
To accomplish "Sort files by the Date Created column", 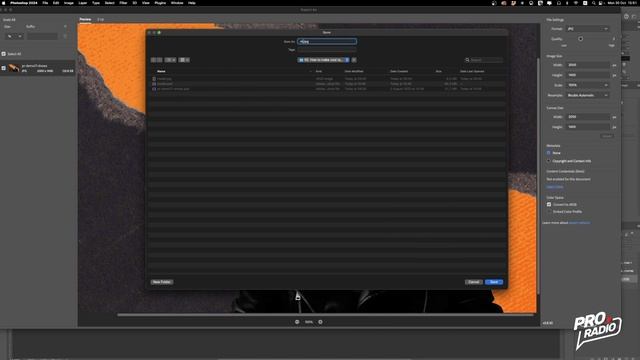I will (399, 71).
